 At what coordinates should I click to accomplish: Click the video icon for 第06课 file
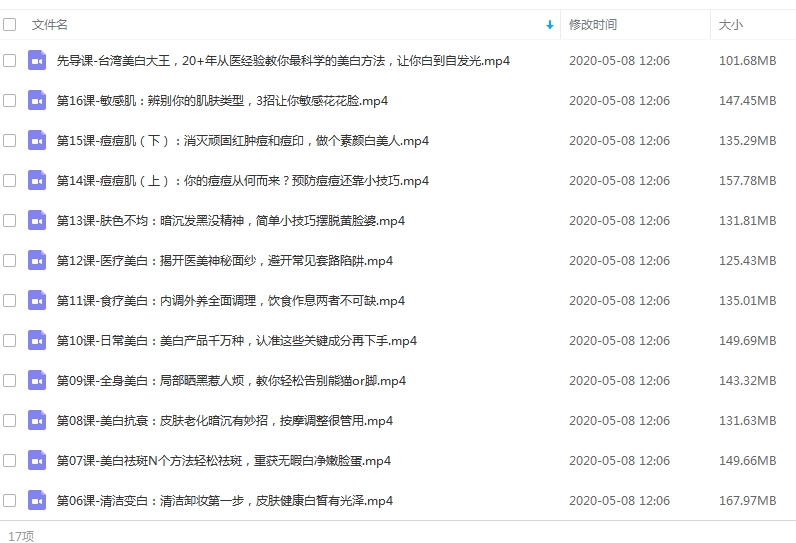(x=37, y=500)
